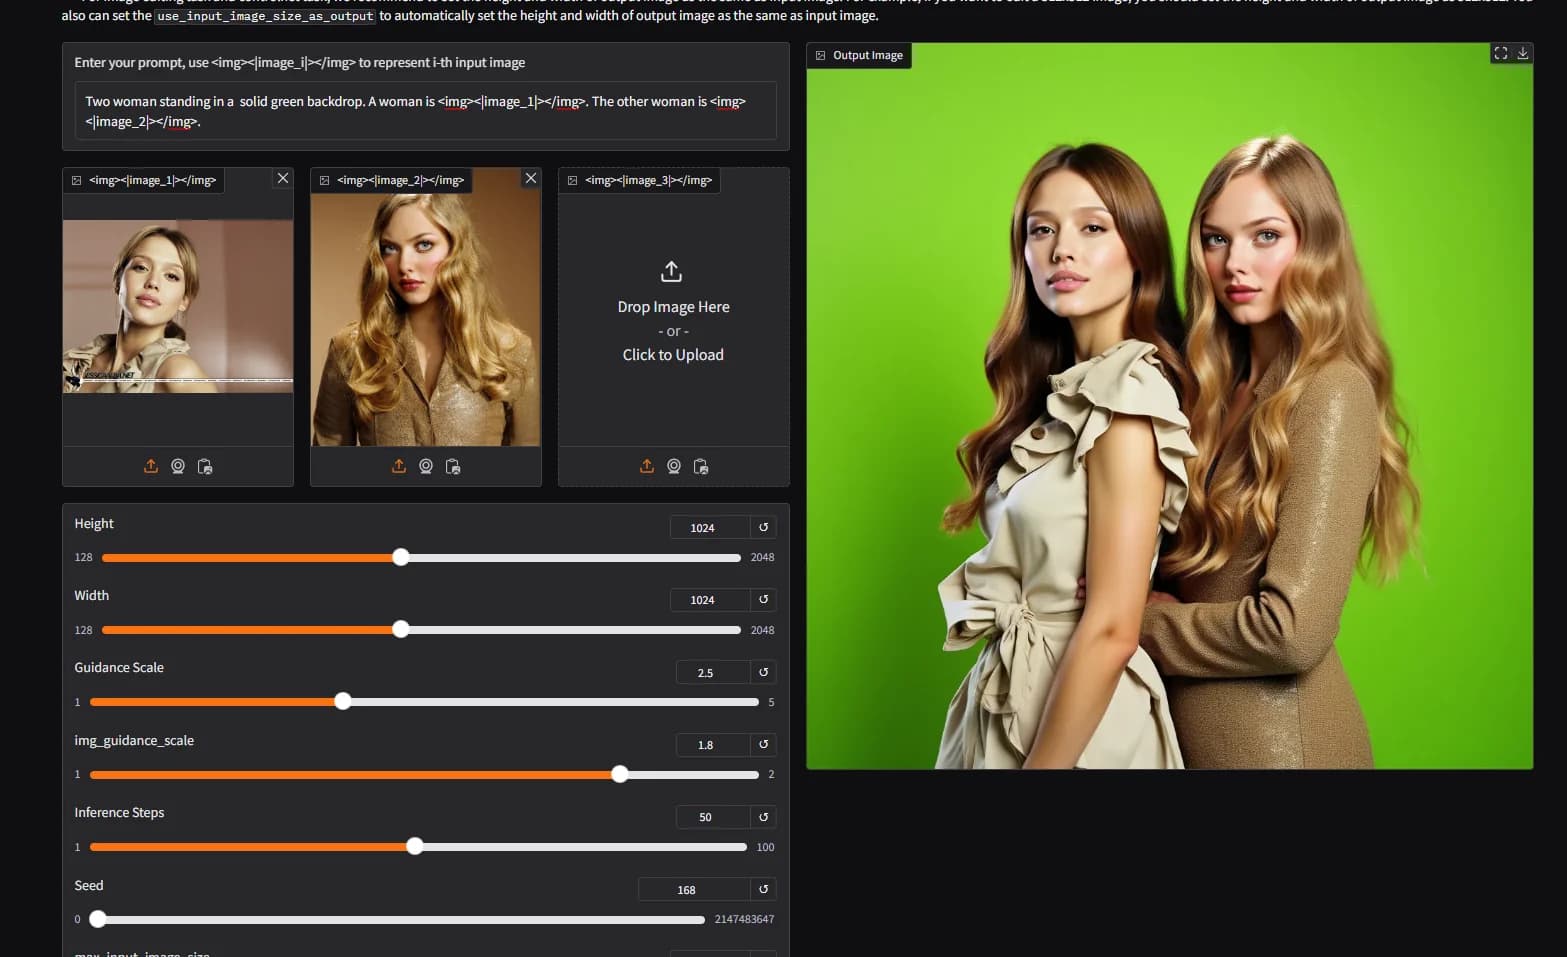Select the image_2 blonde woman thumbnail

click(426, 320)
